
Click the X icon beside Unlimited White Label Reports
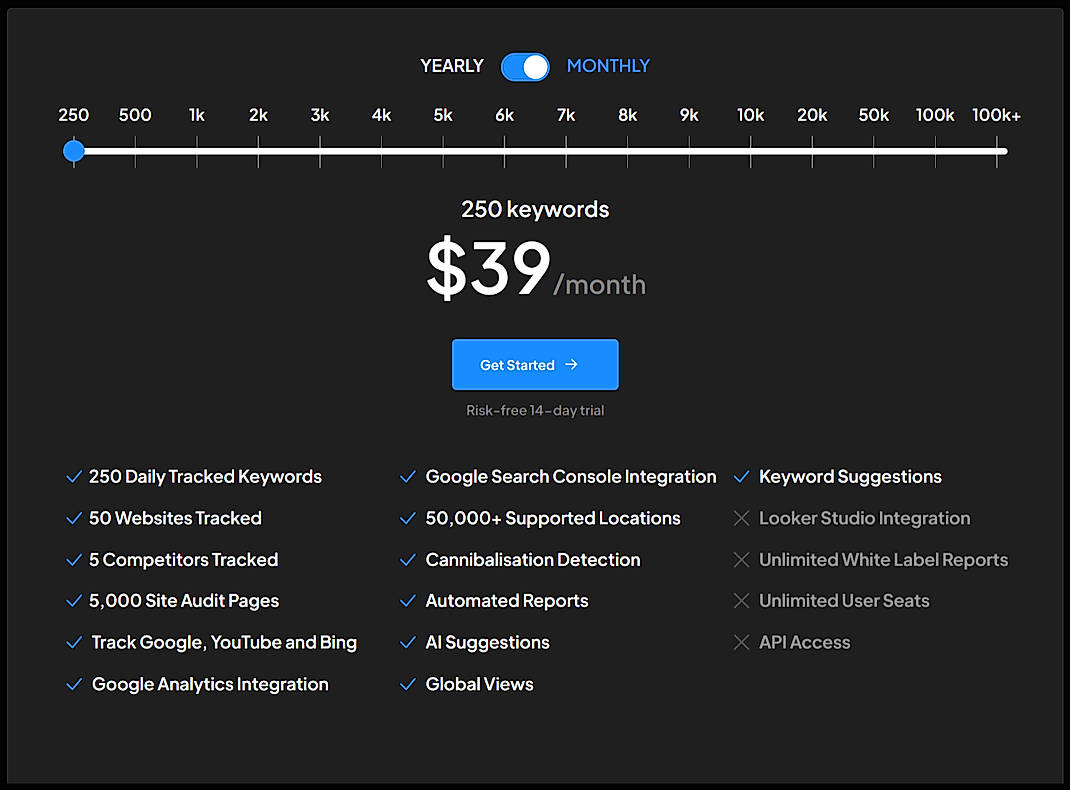pyautogui.click(x=741, y=560)
